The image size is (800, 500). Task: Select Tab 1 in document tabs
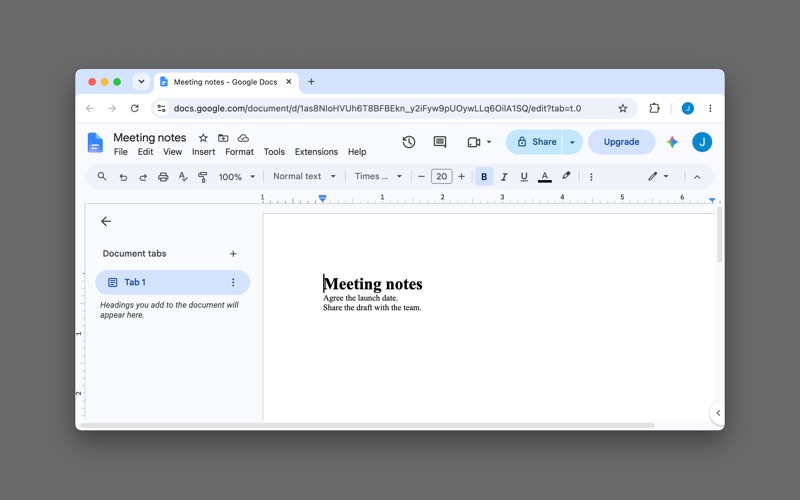172,282
